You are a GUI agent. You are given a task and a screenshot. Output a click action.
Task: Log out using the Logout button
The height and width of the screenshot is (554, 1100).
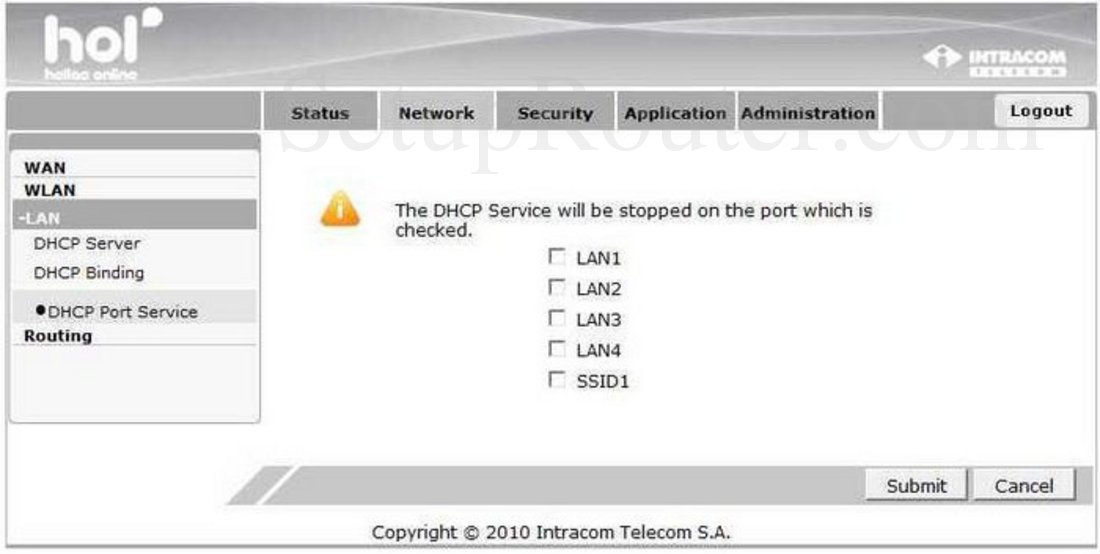click(1041, 111)
